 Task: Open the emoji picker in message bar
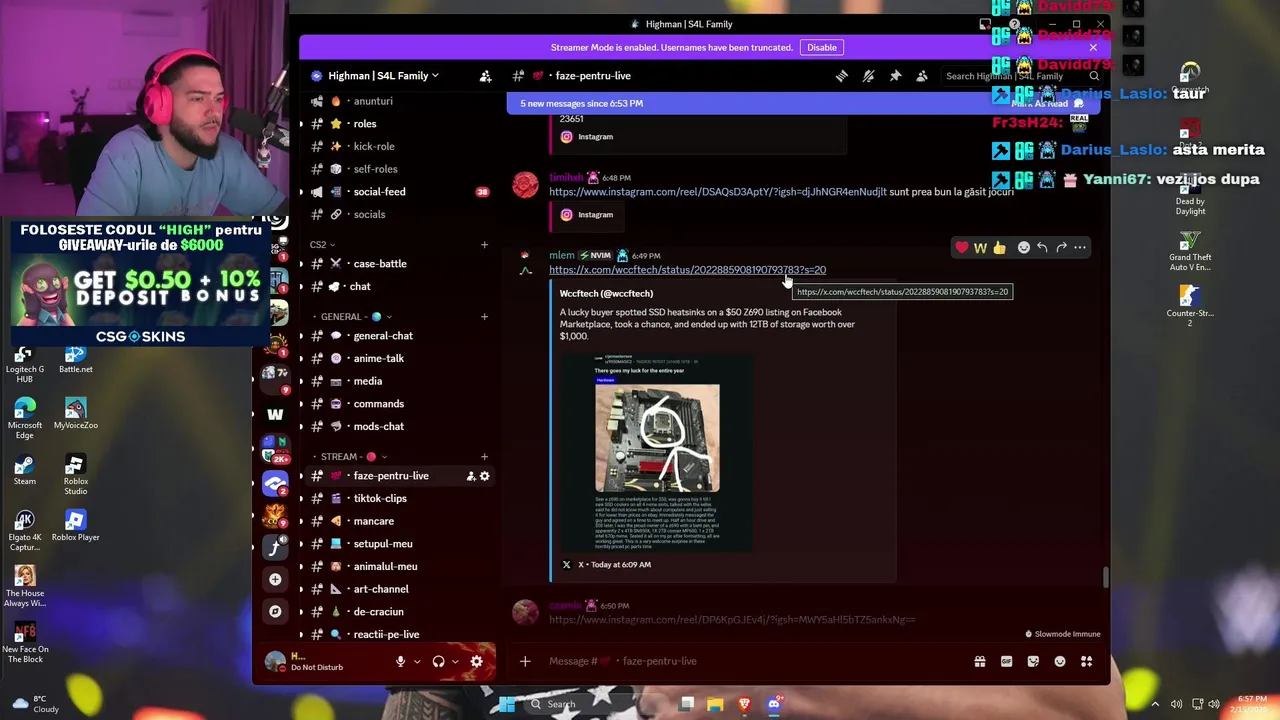[x=1060, y=661]
